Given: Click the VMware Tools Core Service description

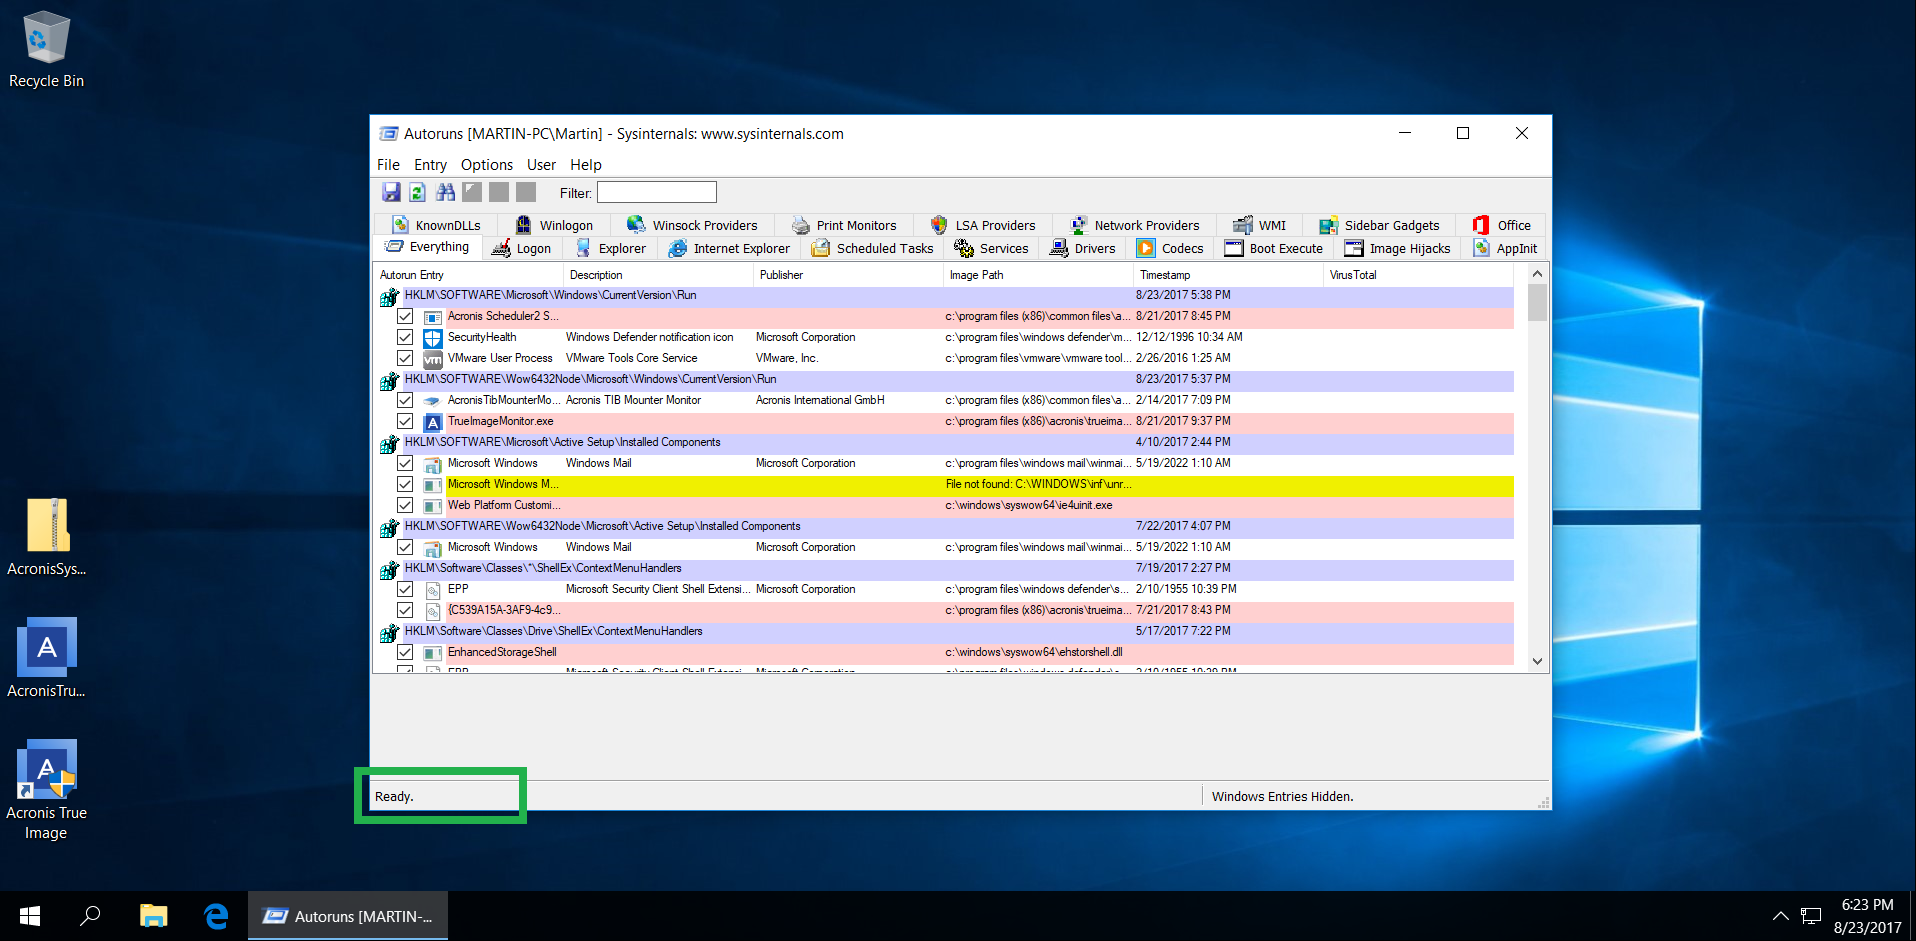Looking at the screenshot, I should tap(631, 358).
